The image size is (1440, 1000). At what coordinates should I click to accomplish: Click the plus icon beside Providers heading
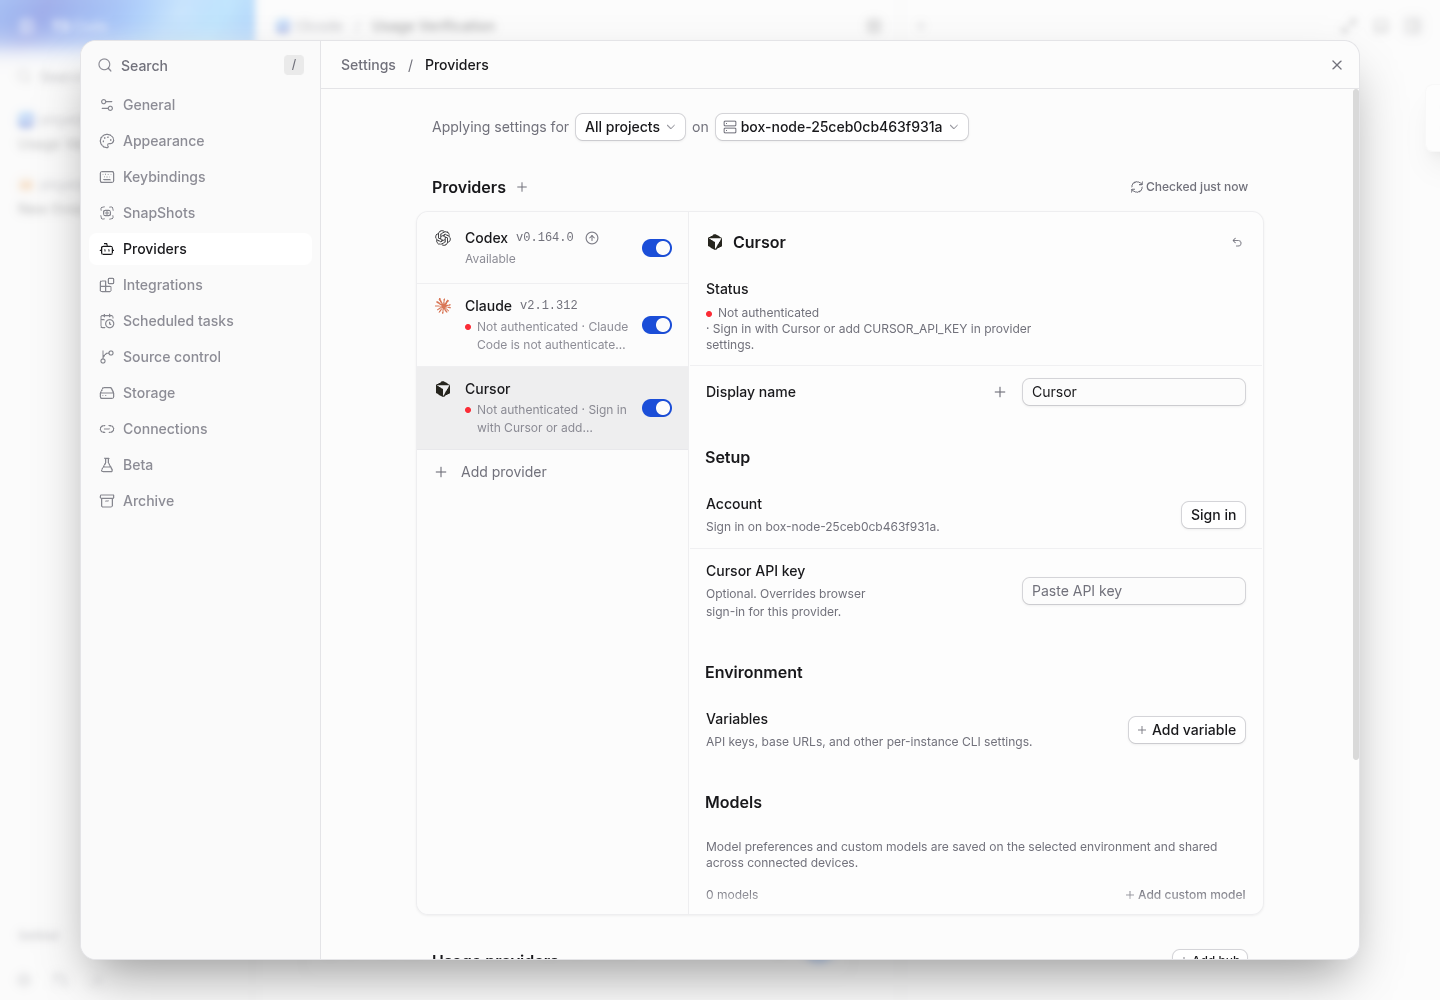point(522,187)
